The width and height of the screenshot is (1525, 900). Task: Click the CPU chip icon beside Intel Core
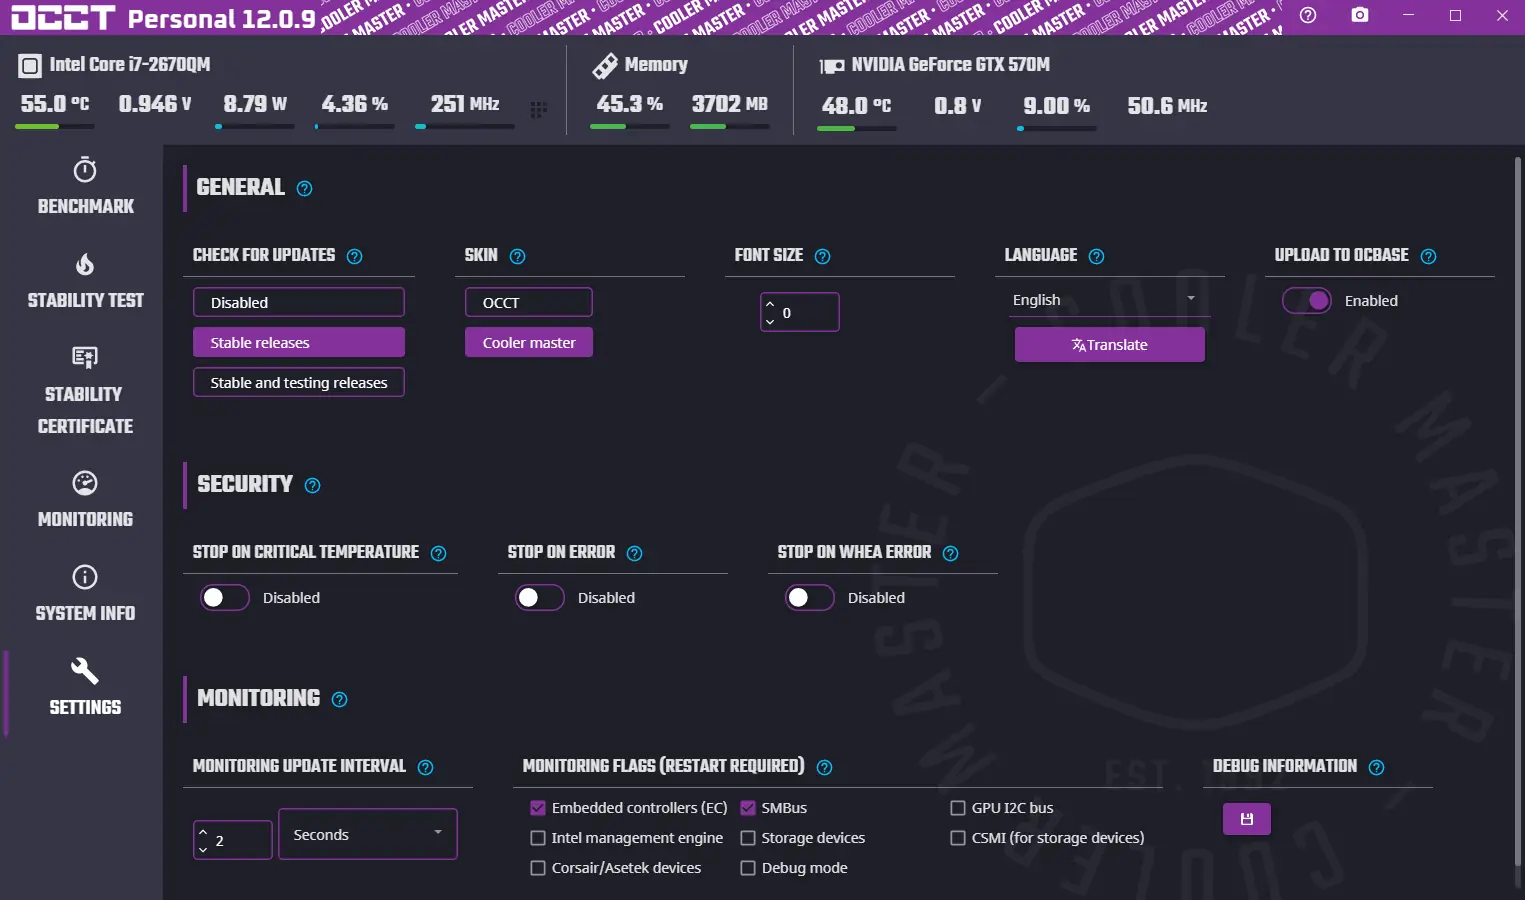coord(30,66)
